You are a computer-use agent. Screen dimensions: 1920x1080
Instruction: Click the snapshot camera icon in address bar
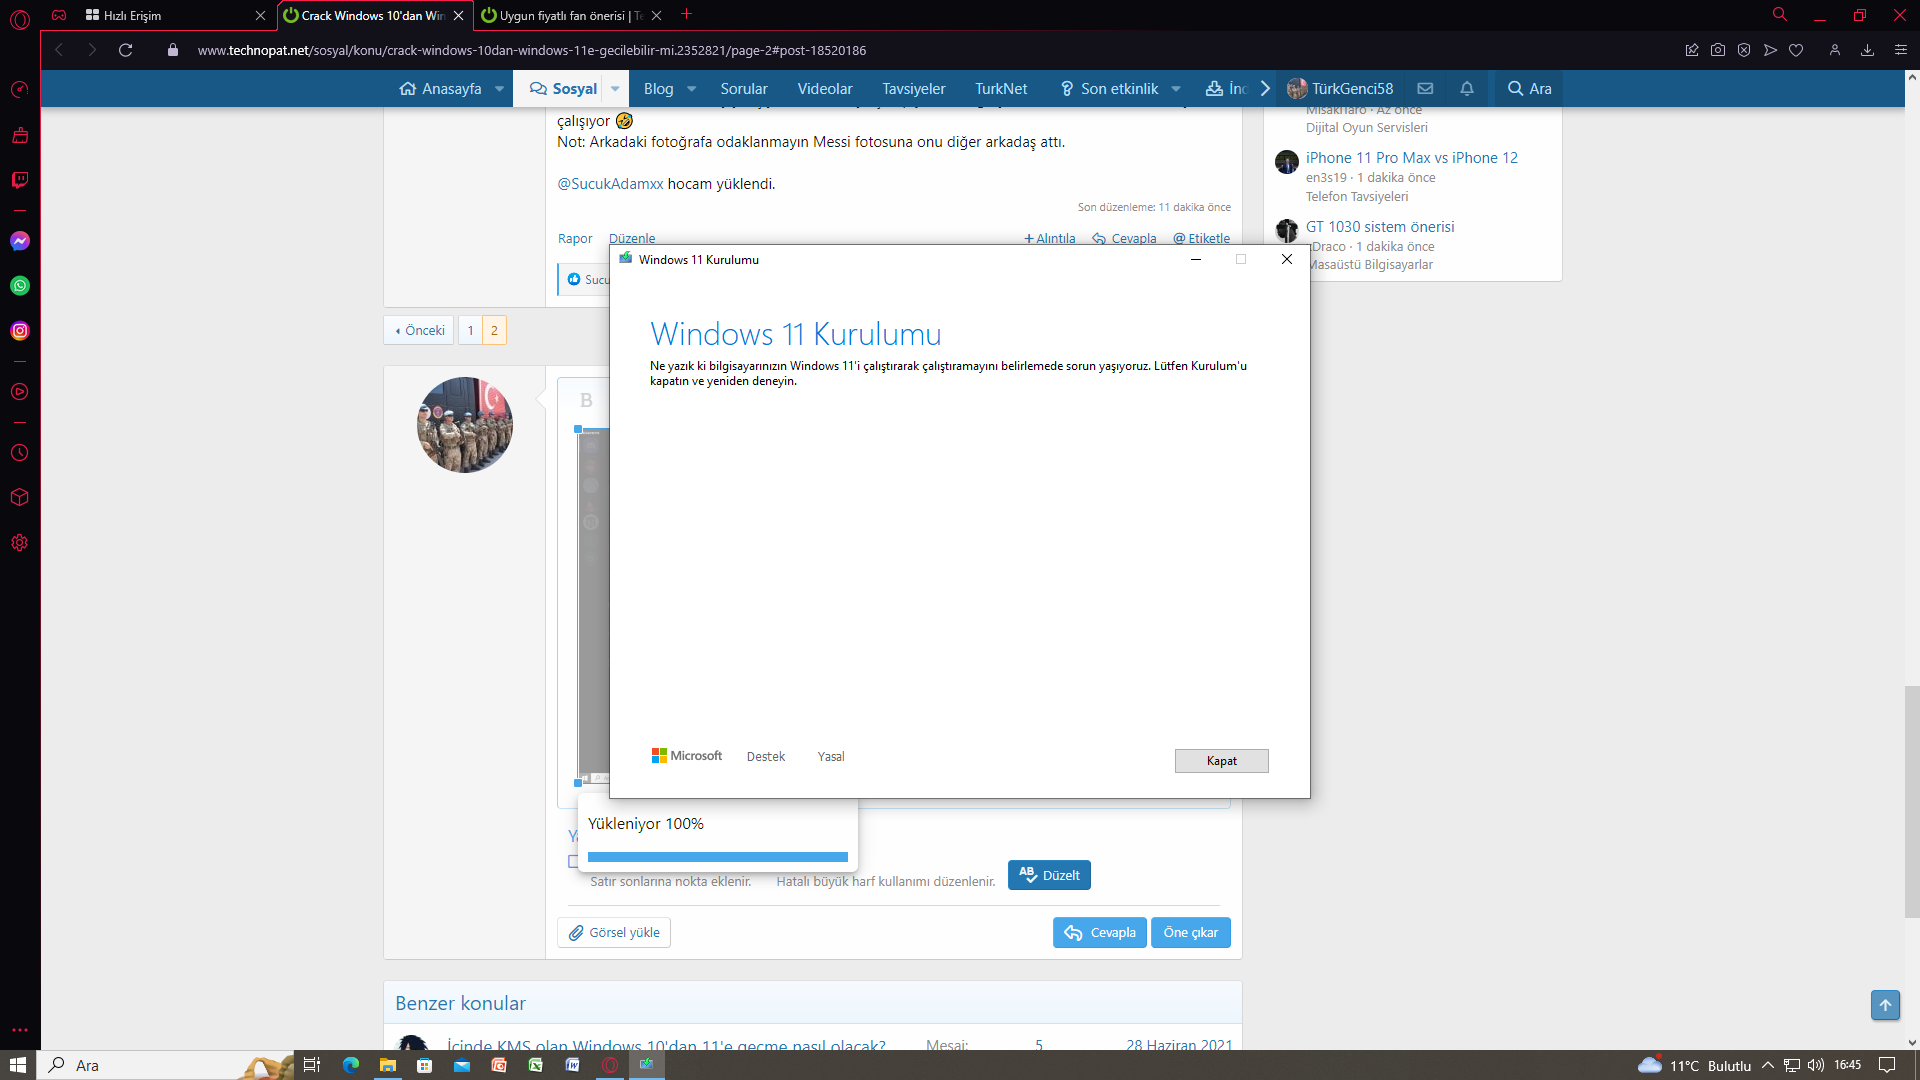click(1718, 50)
